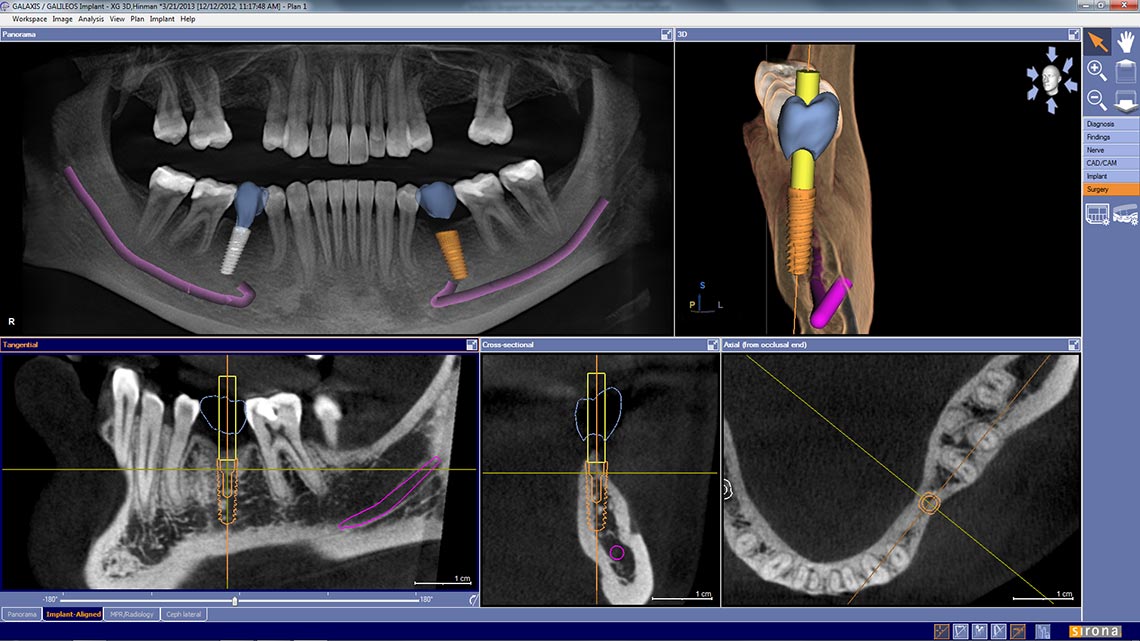Viewport: 1140px width, 641px height.
Task: Click the zoom out magnifier icon
Action: point(1097,100)
